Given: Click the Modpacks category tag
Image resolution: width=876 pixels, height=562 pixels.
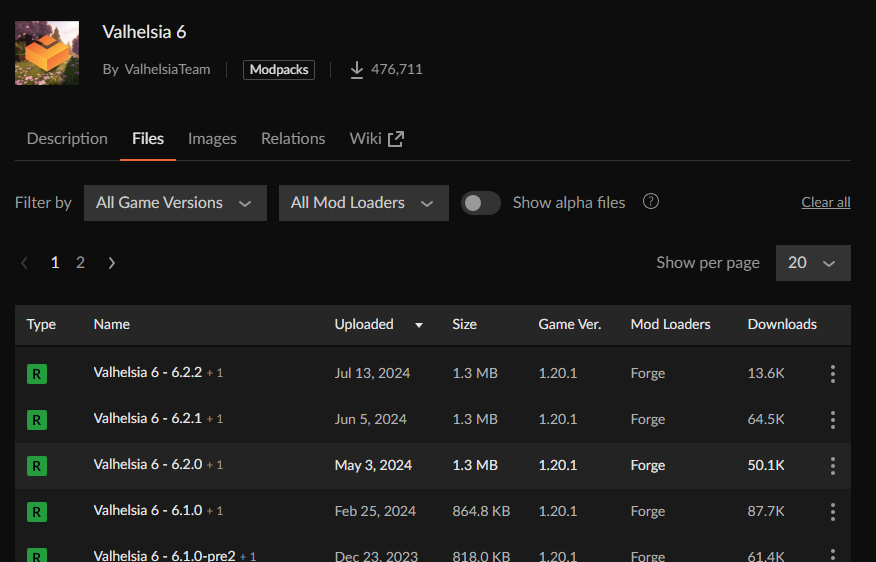Looking at the screenshot, I should [279, 70].
